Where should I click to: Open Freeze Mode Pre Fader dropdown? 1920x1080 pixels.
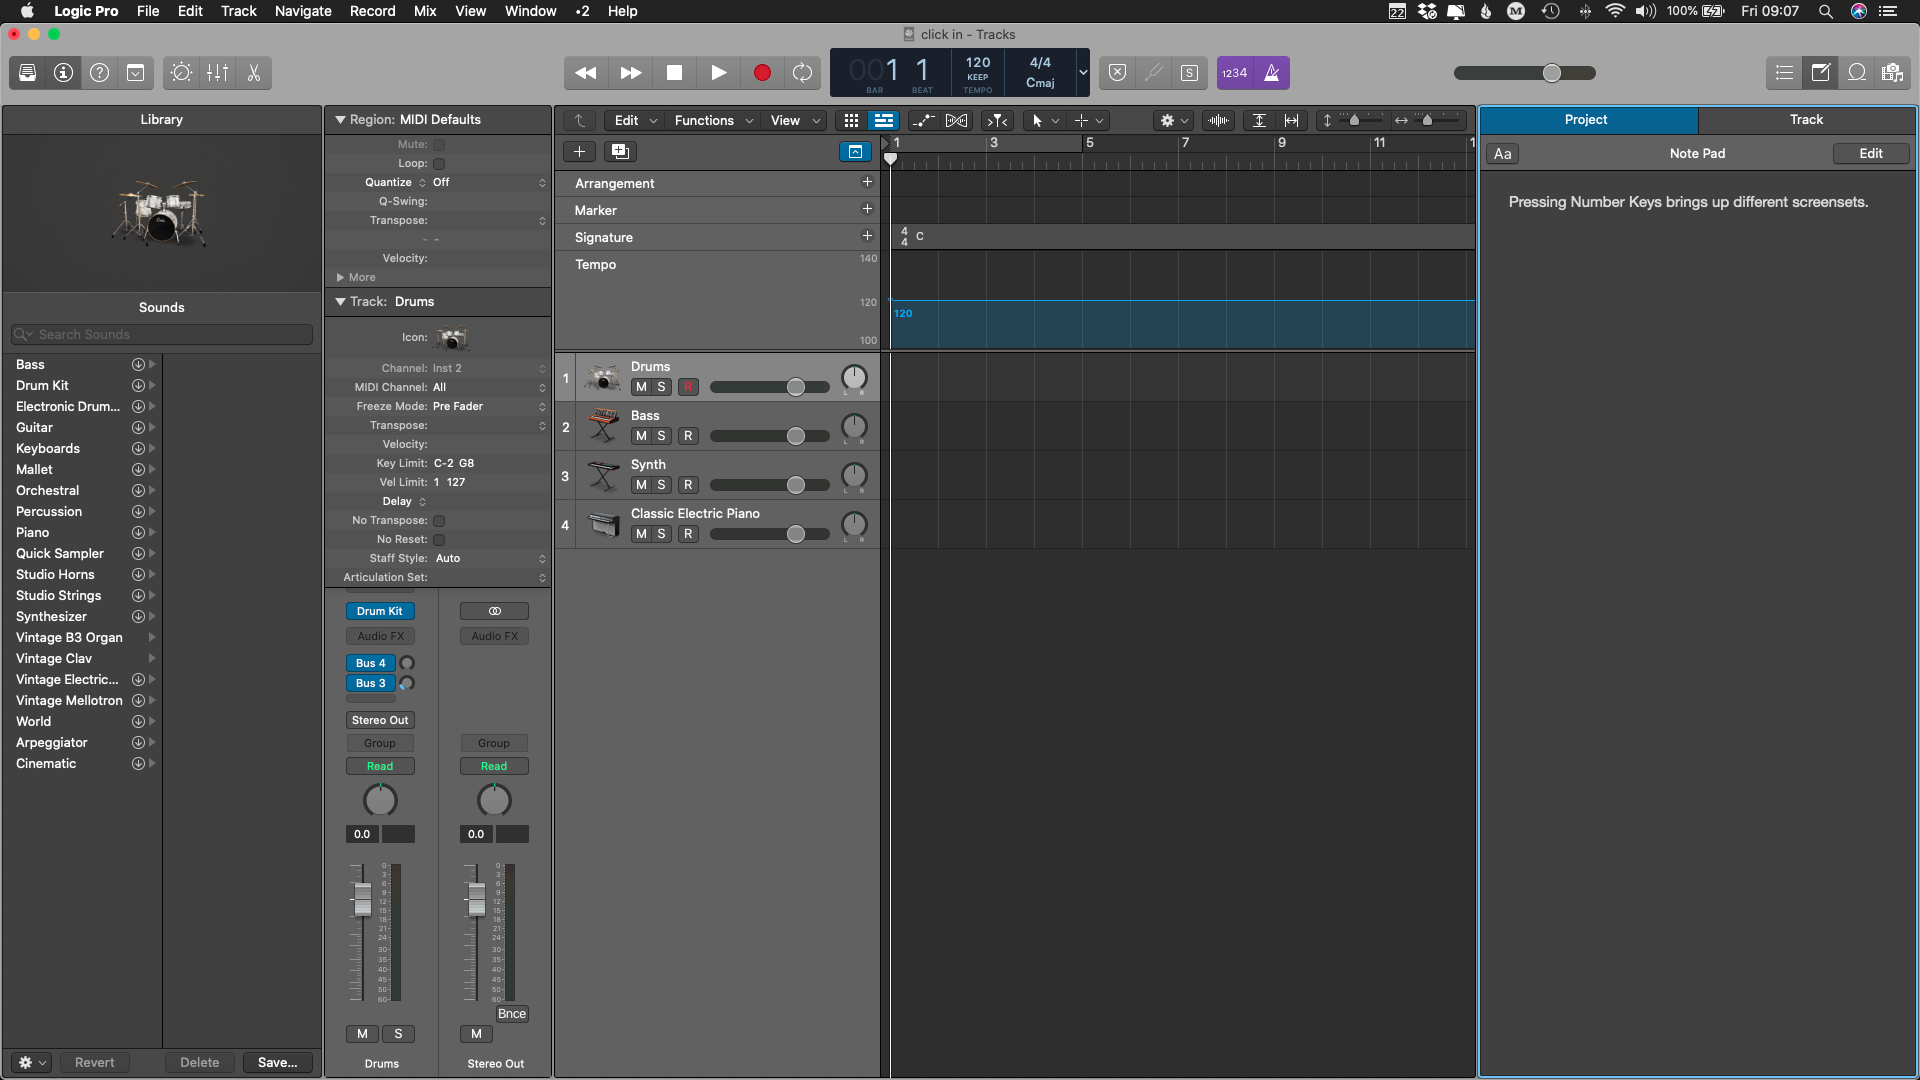(489, 407)
